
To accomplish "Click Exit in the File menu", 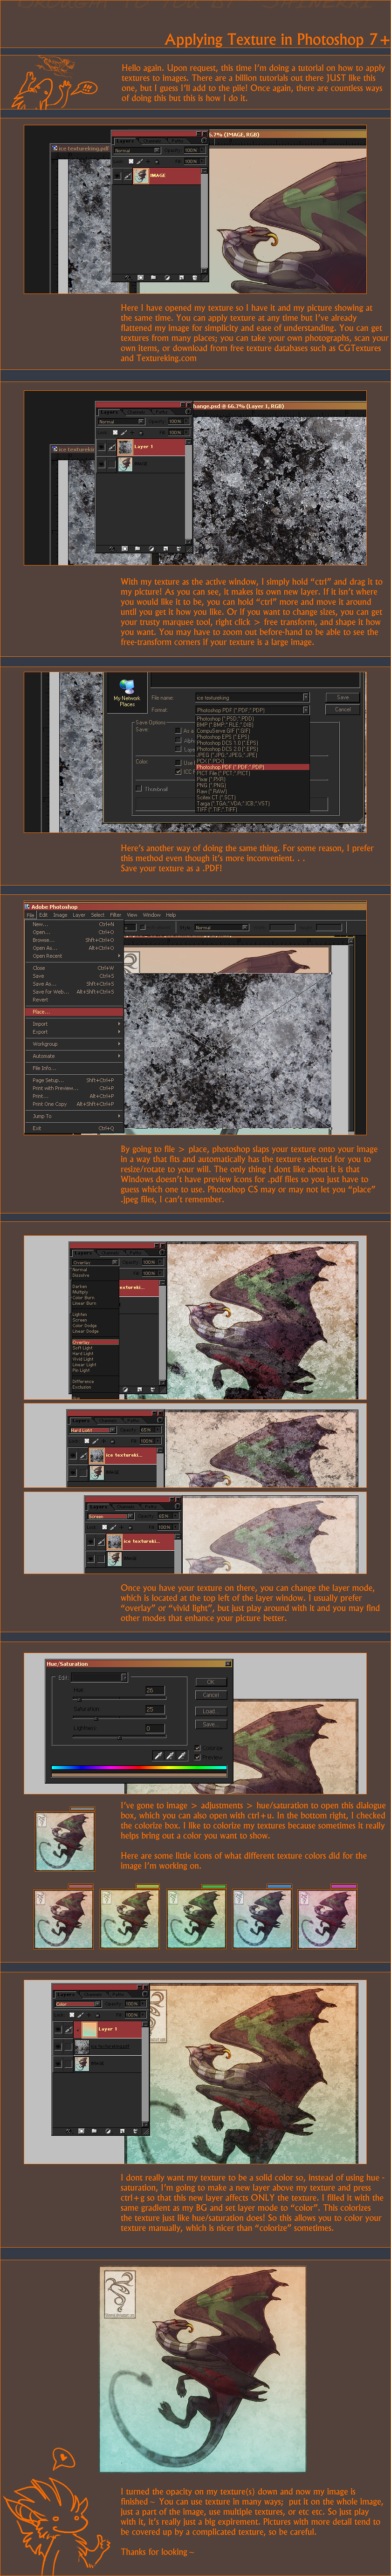I will click(74, 1128).
